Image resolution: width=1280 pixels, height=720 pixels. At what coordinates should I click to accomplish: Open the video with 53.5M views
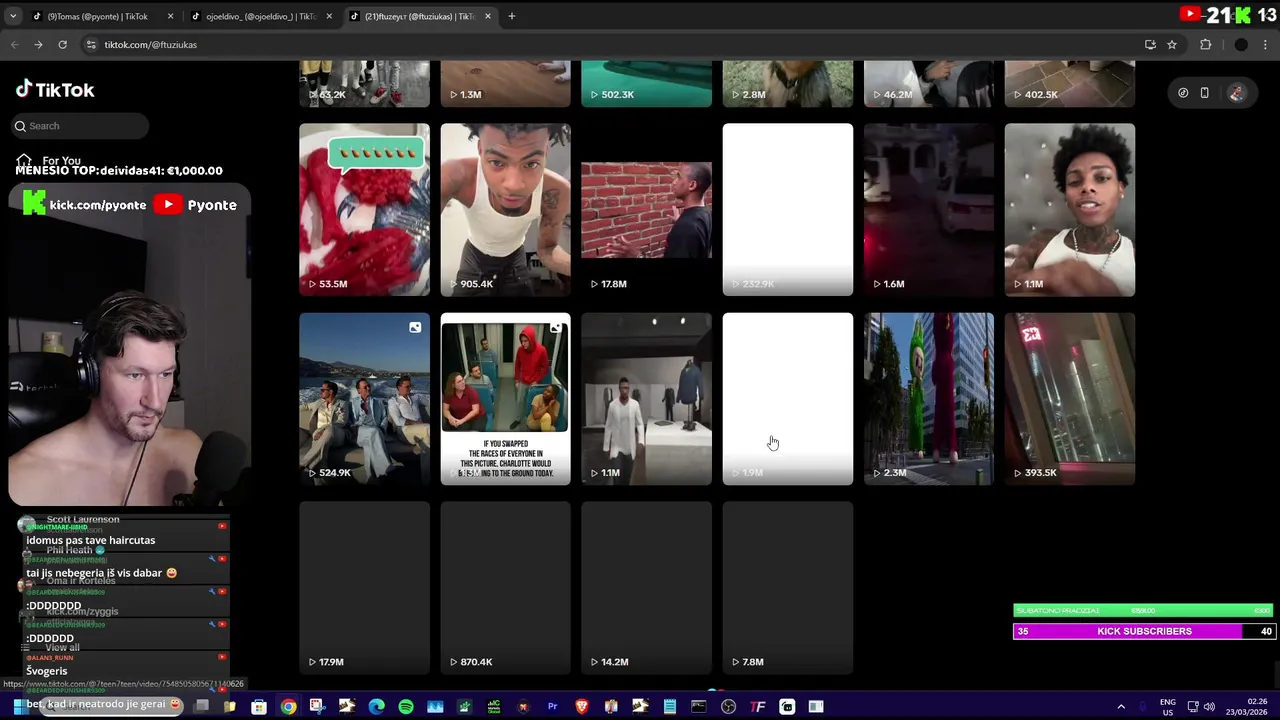[x=364, y=209]
